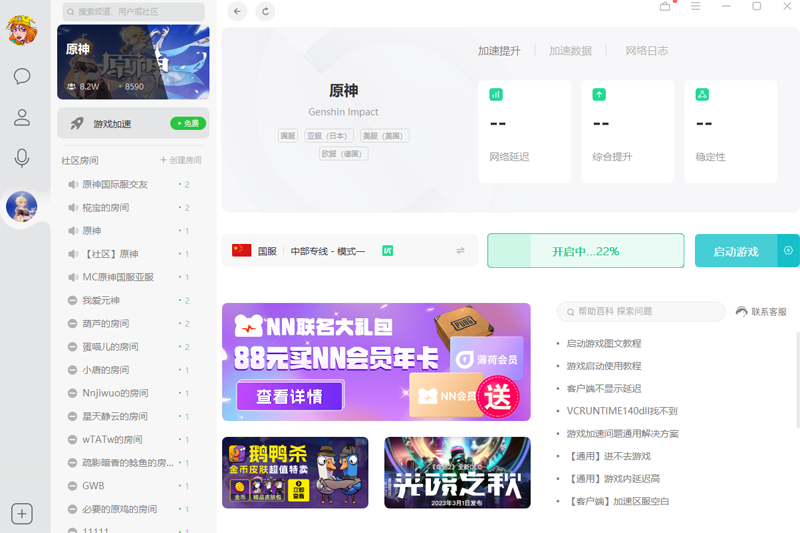This screenshot has height=533, width=800.
Task: Select the 欧服（德国）server tag
Action: [x=343, y=154]
